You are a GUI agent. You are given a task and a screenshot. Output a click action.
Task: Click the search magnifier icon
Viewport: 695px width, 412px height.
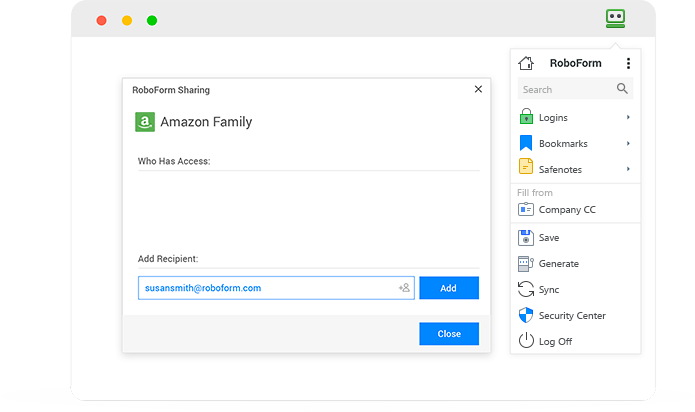pos(622,89)
